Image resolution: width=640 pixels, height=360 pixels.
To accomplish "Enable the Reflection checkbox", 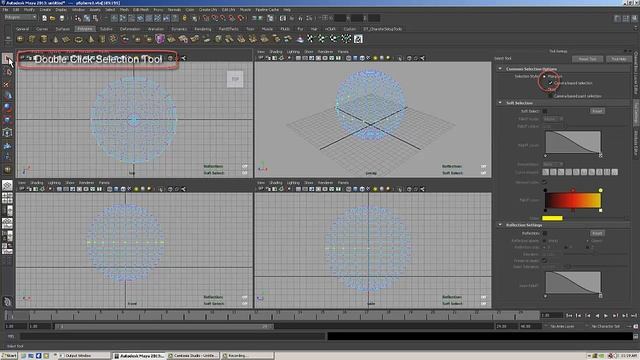I will pos(544,233).
